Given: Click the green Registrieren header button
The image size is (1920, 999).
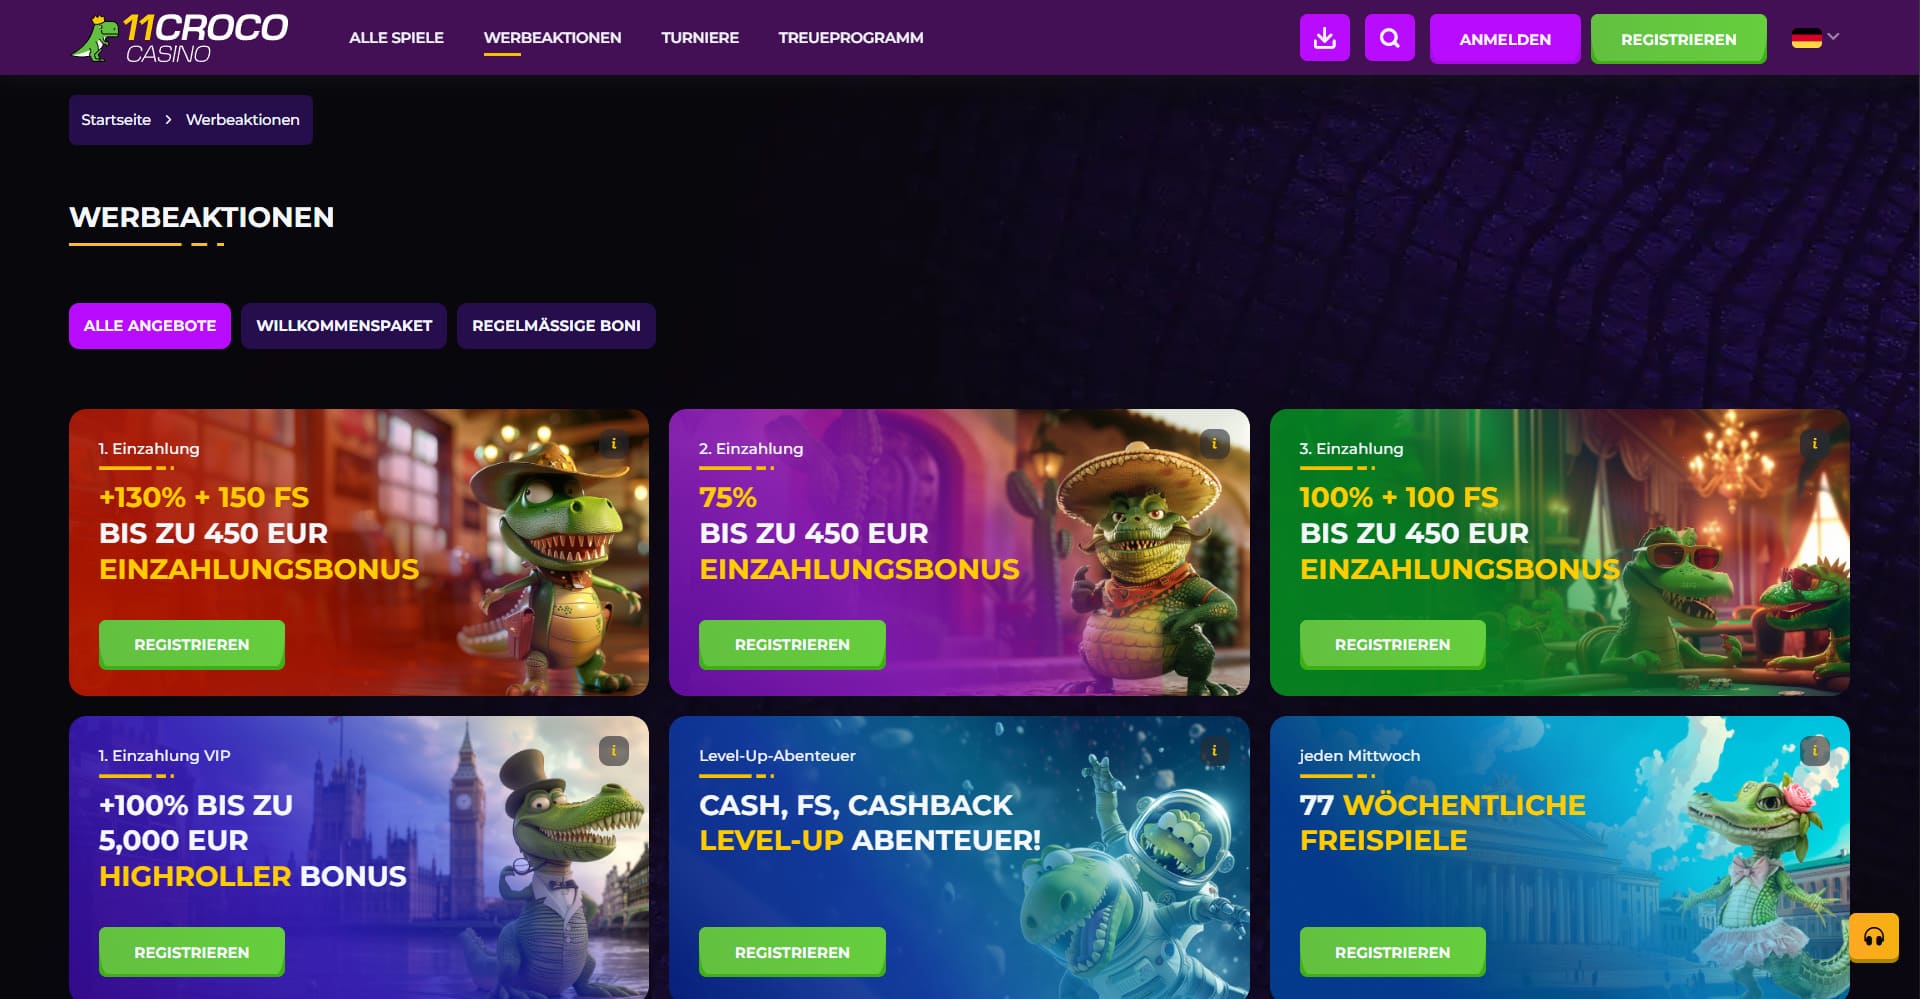Looking at the screenshot, I should click(x=1678, y=39).
